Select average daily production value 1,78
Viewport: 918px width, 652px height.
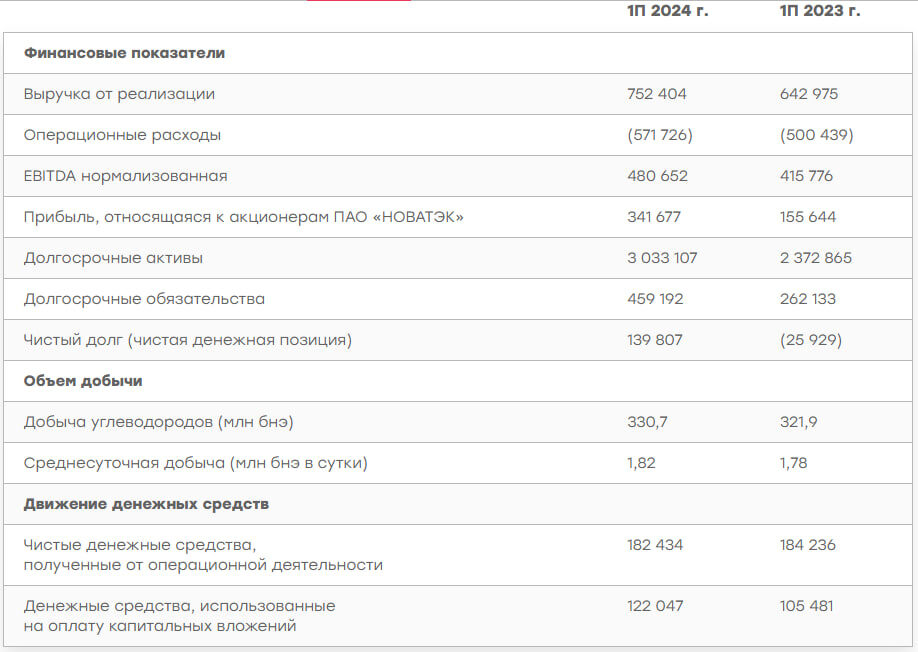point(793,463)
